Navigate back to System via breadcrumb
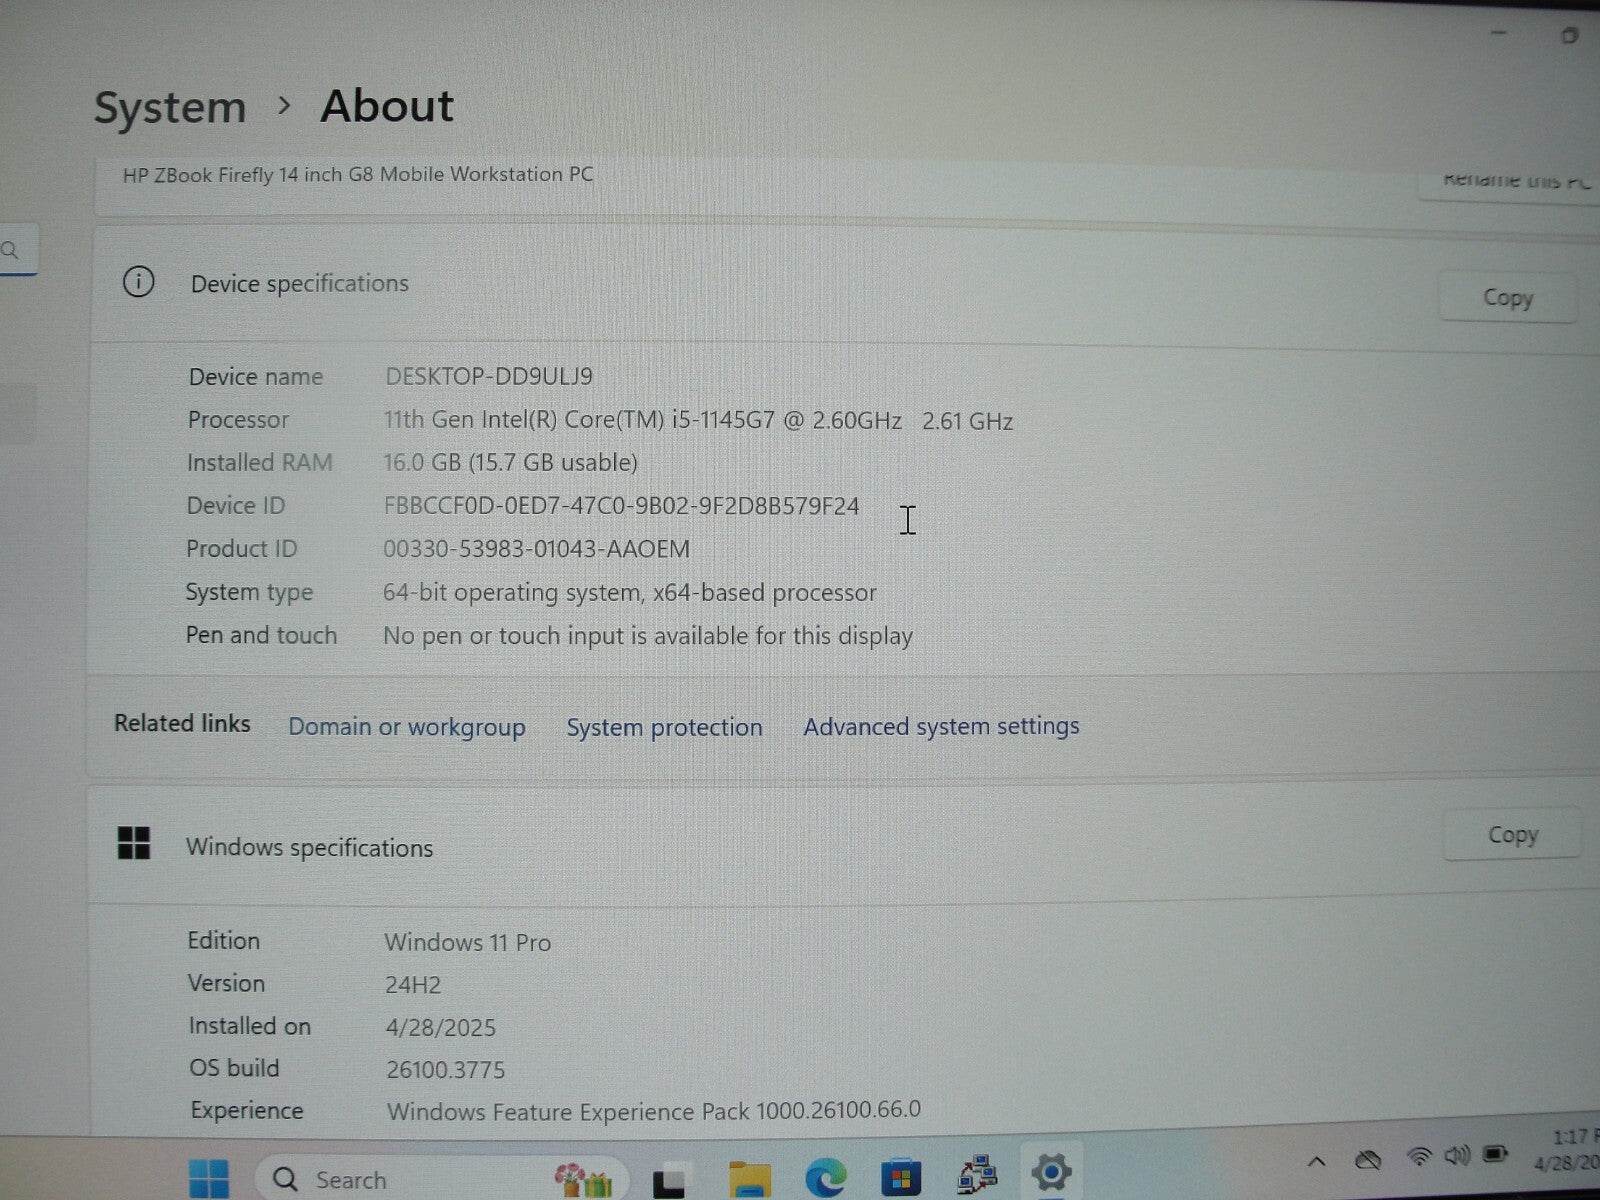The image size is (1600, 1200). click(x=170, y=107)
